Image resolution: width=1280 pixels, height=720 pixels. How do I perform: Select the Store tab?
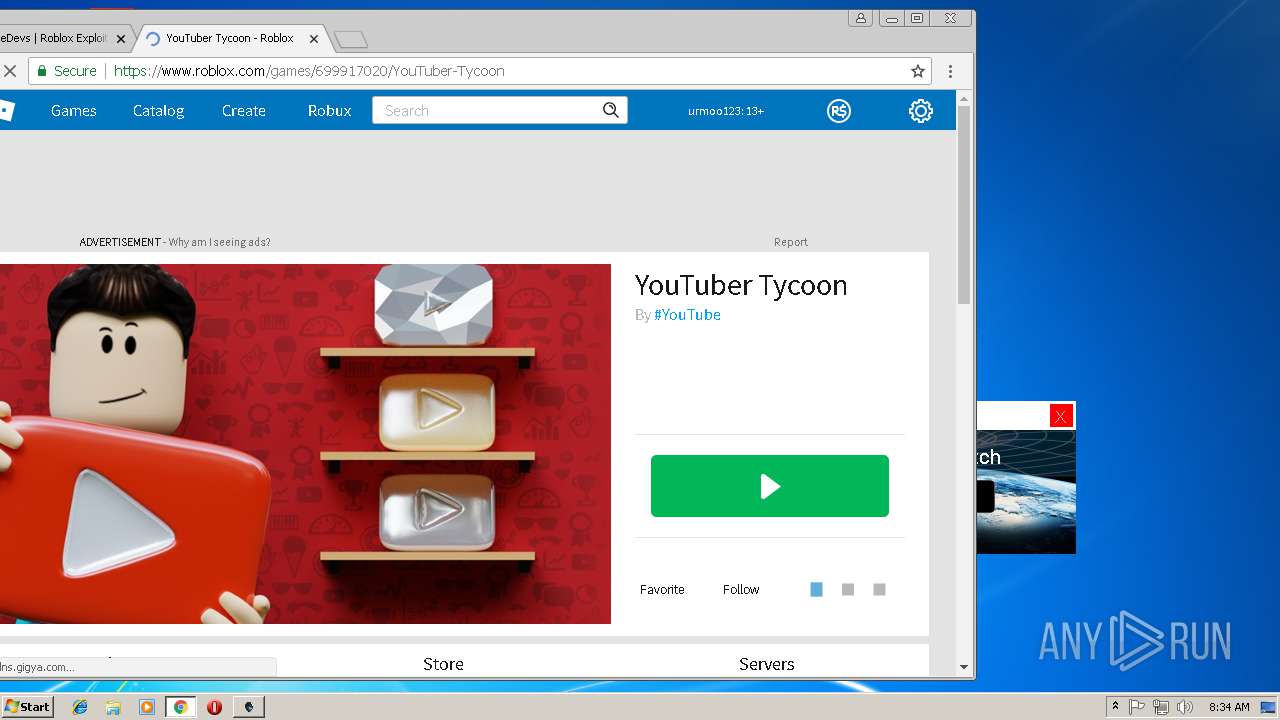pos(443,664)
